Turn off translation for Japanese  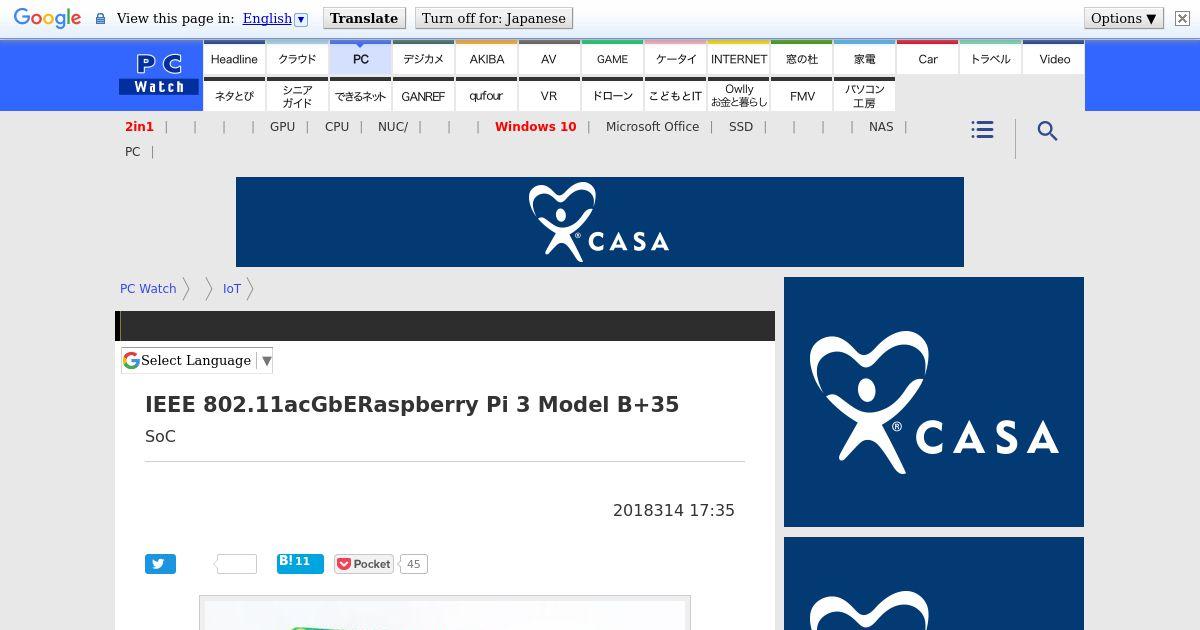[x=494, y=18]
